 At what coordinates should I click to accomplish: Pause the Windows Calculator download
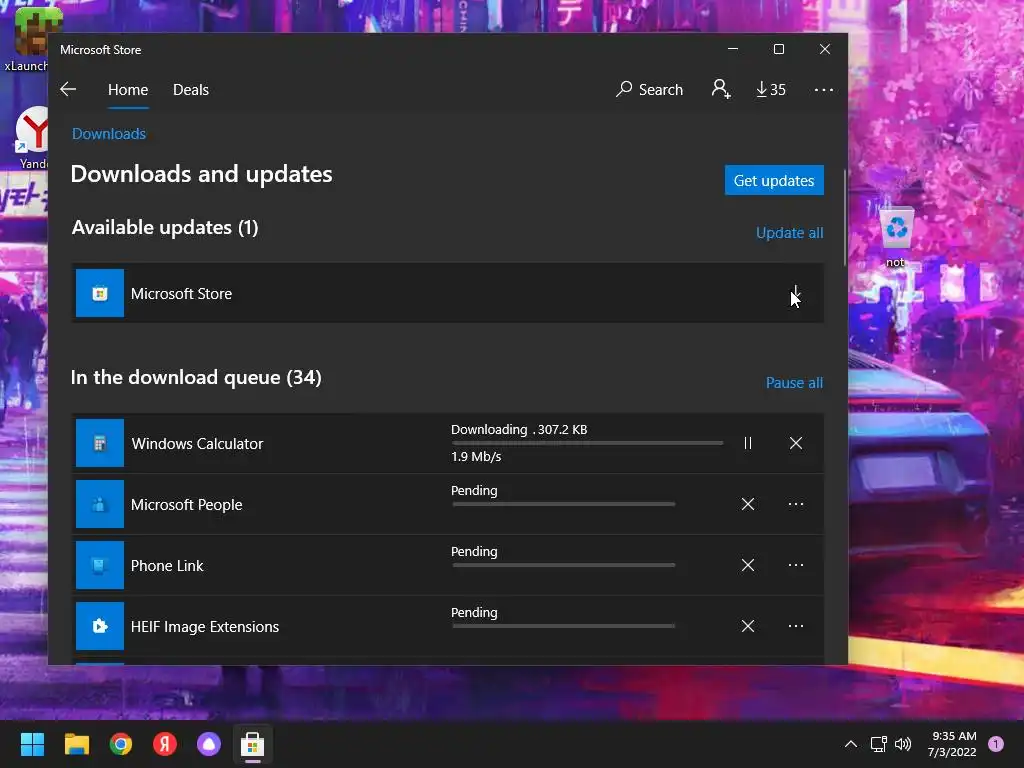tap(748, 443)
